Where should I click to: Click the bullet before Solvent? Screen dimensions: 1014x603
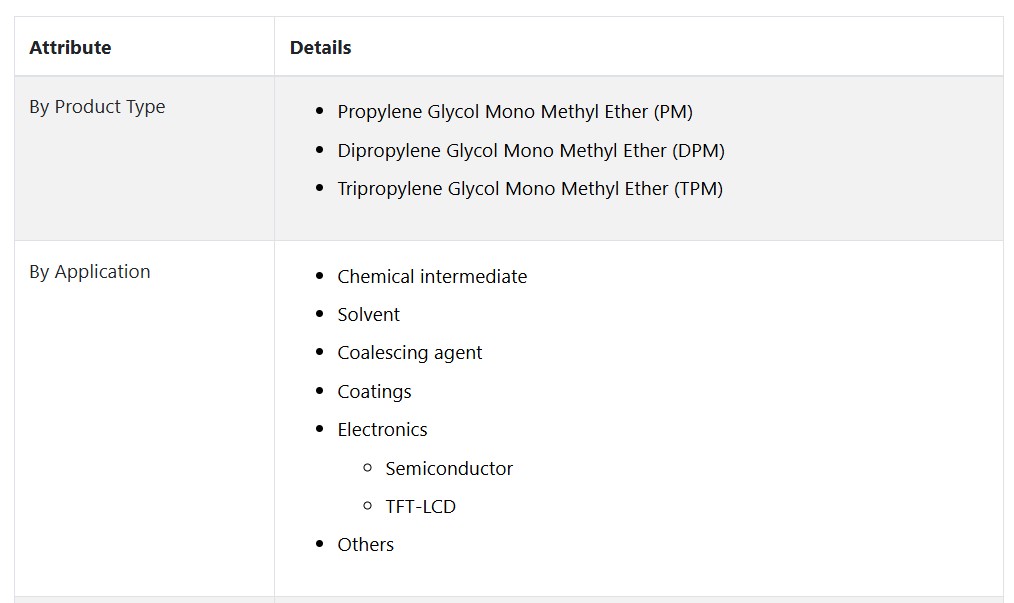pyautogui.click(x=319, y=314)
